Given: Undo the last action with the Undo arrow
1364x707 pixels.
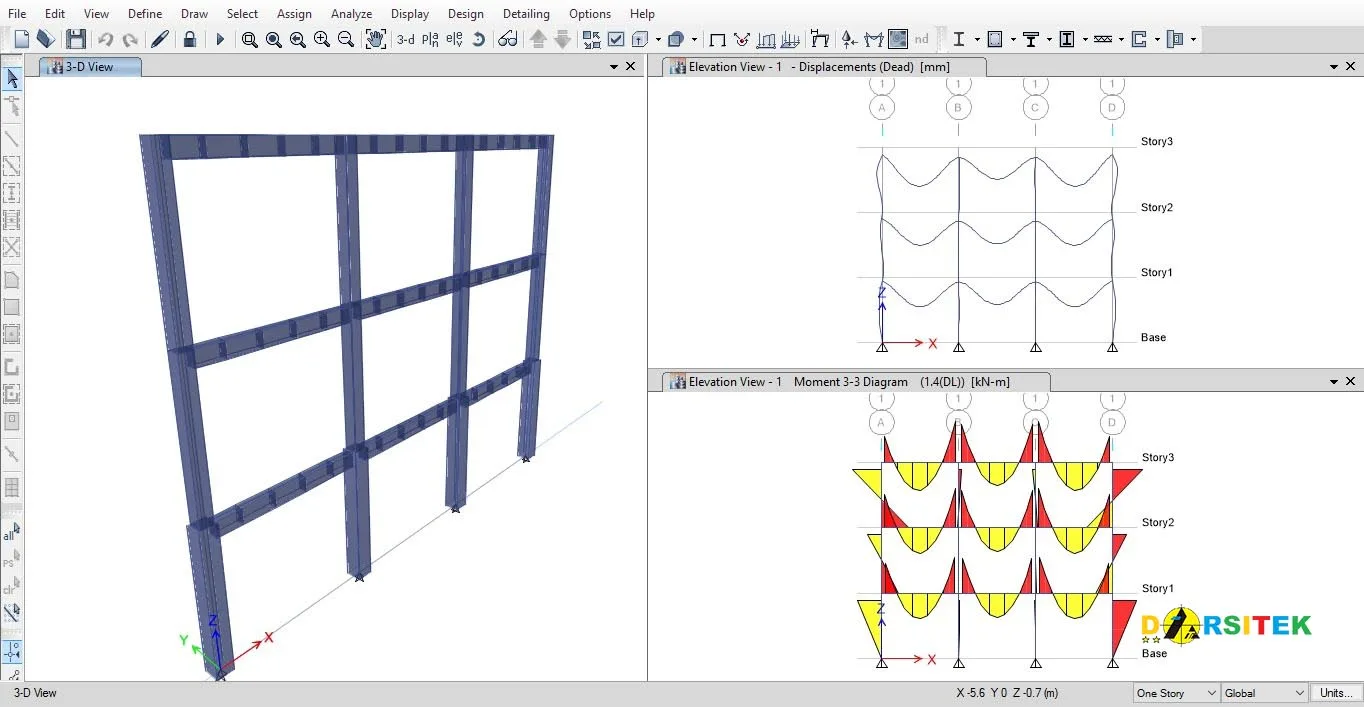Looking at the screenshot, I should click(x=105, y=39).
